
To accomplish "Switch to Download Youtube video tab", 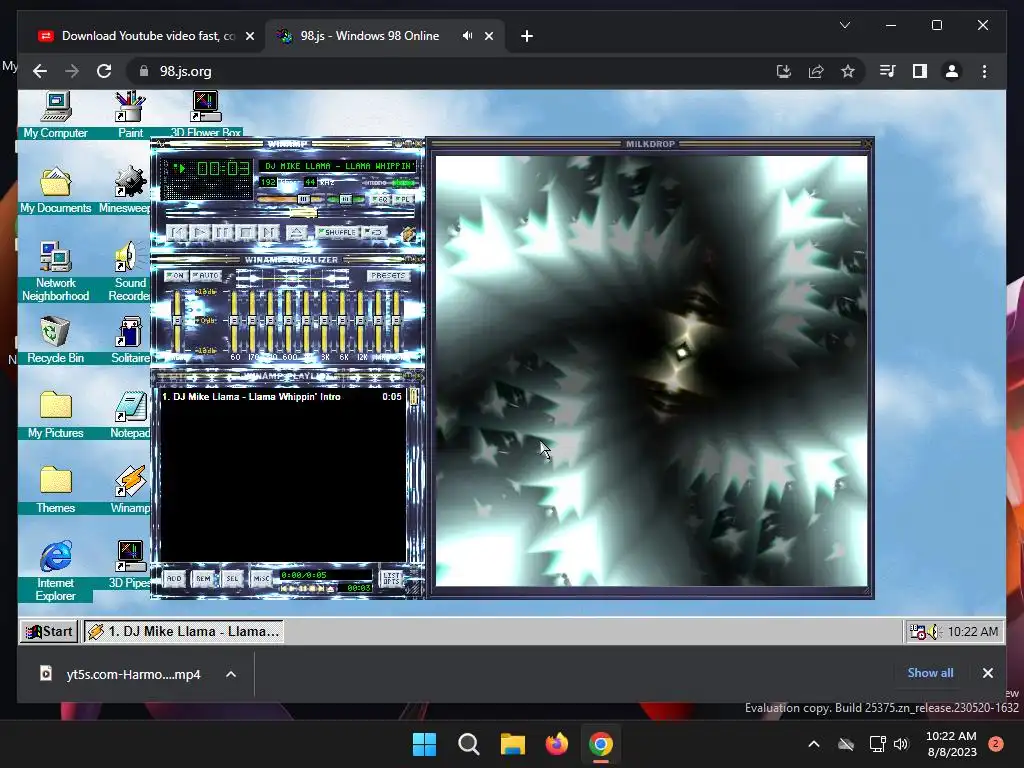I will click(x=146, y=36).
